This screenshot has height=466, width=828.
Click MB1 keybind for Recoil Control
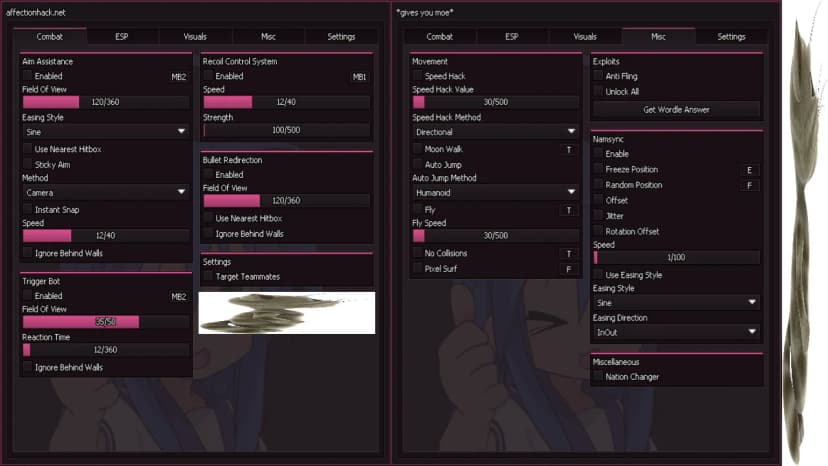[x=359, y=77]
